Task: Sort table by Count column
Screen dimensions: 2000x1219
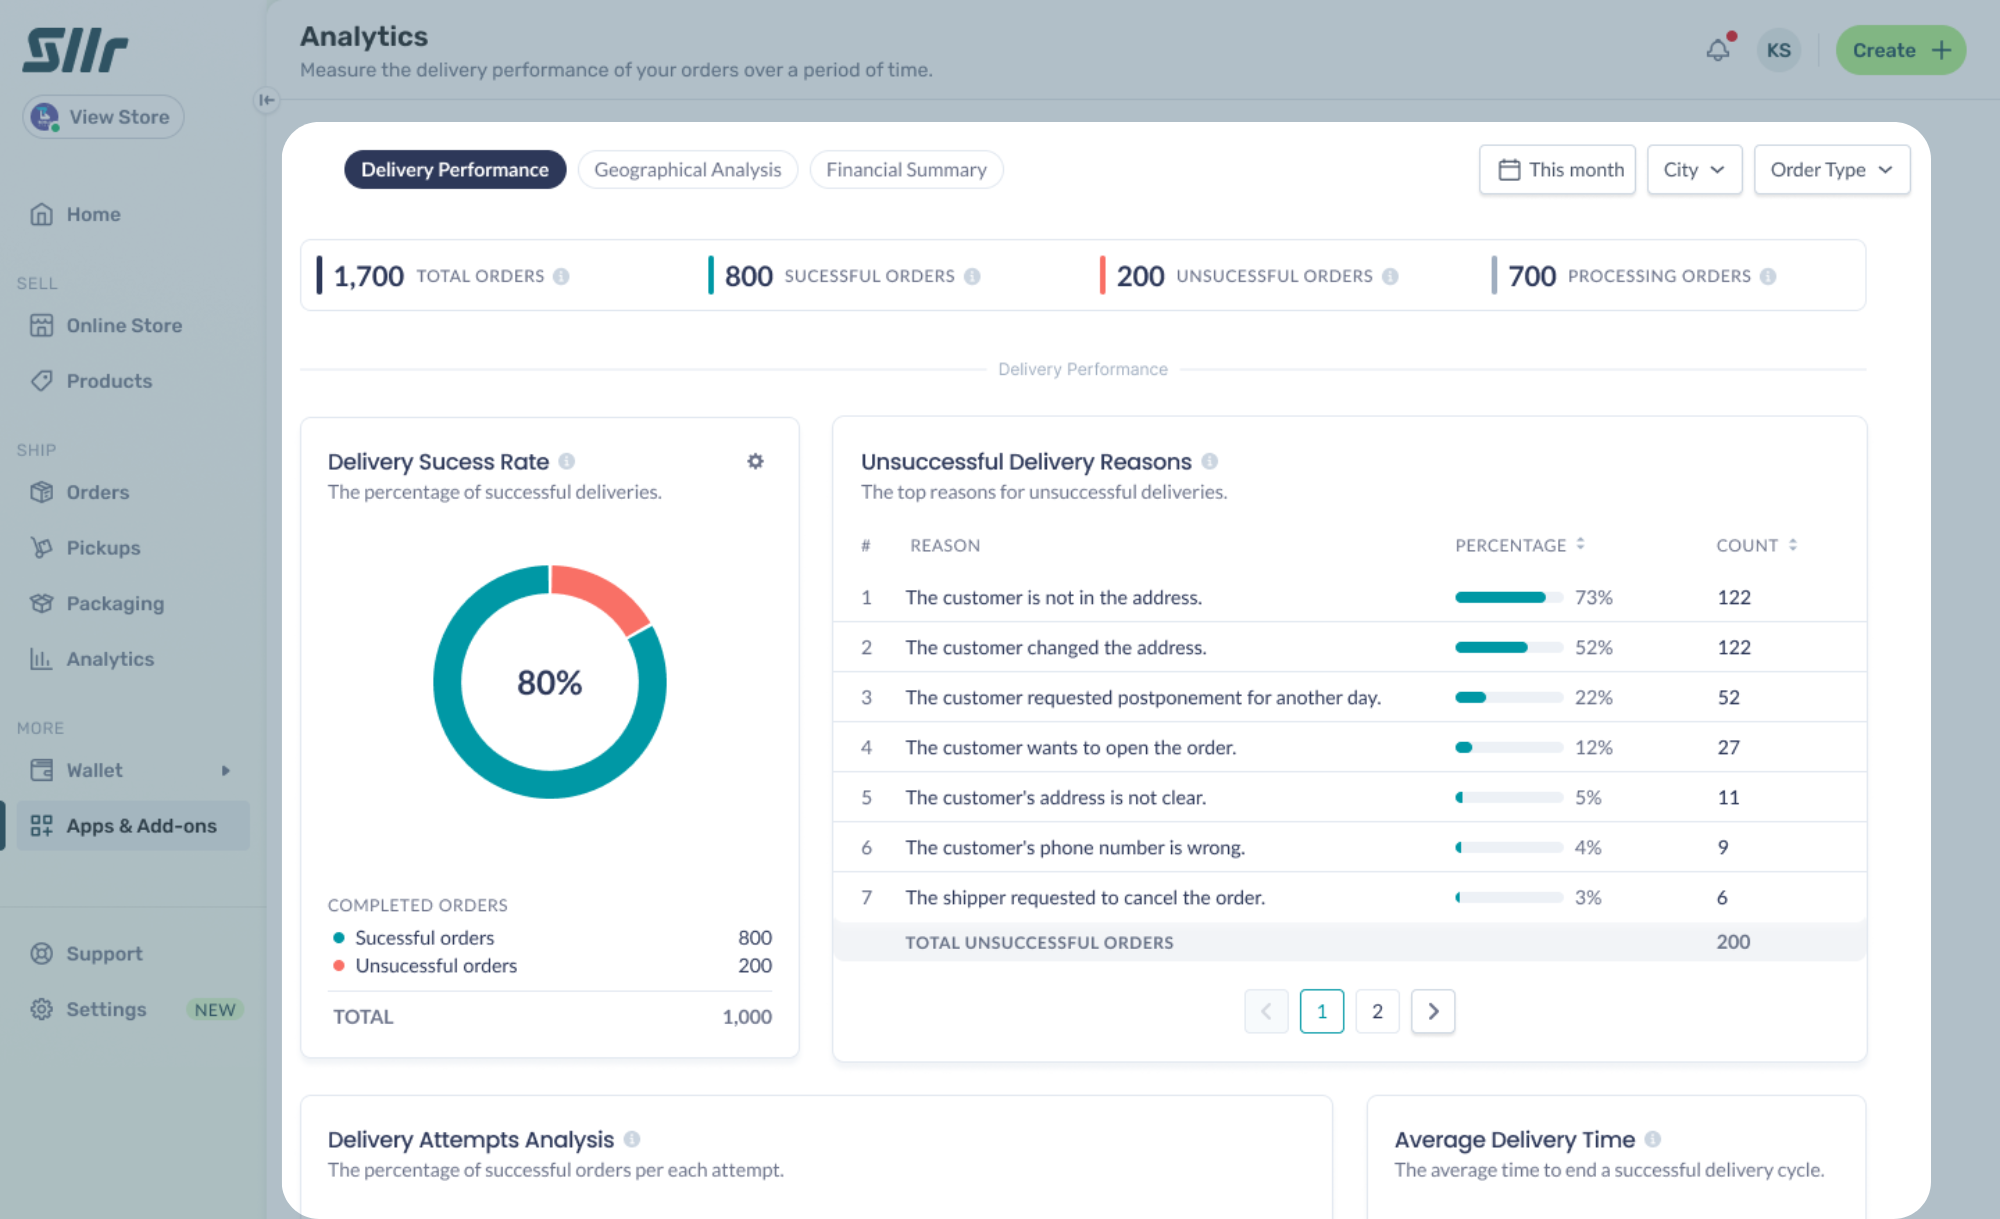Action: [x=1792, y=545]
